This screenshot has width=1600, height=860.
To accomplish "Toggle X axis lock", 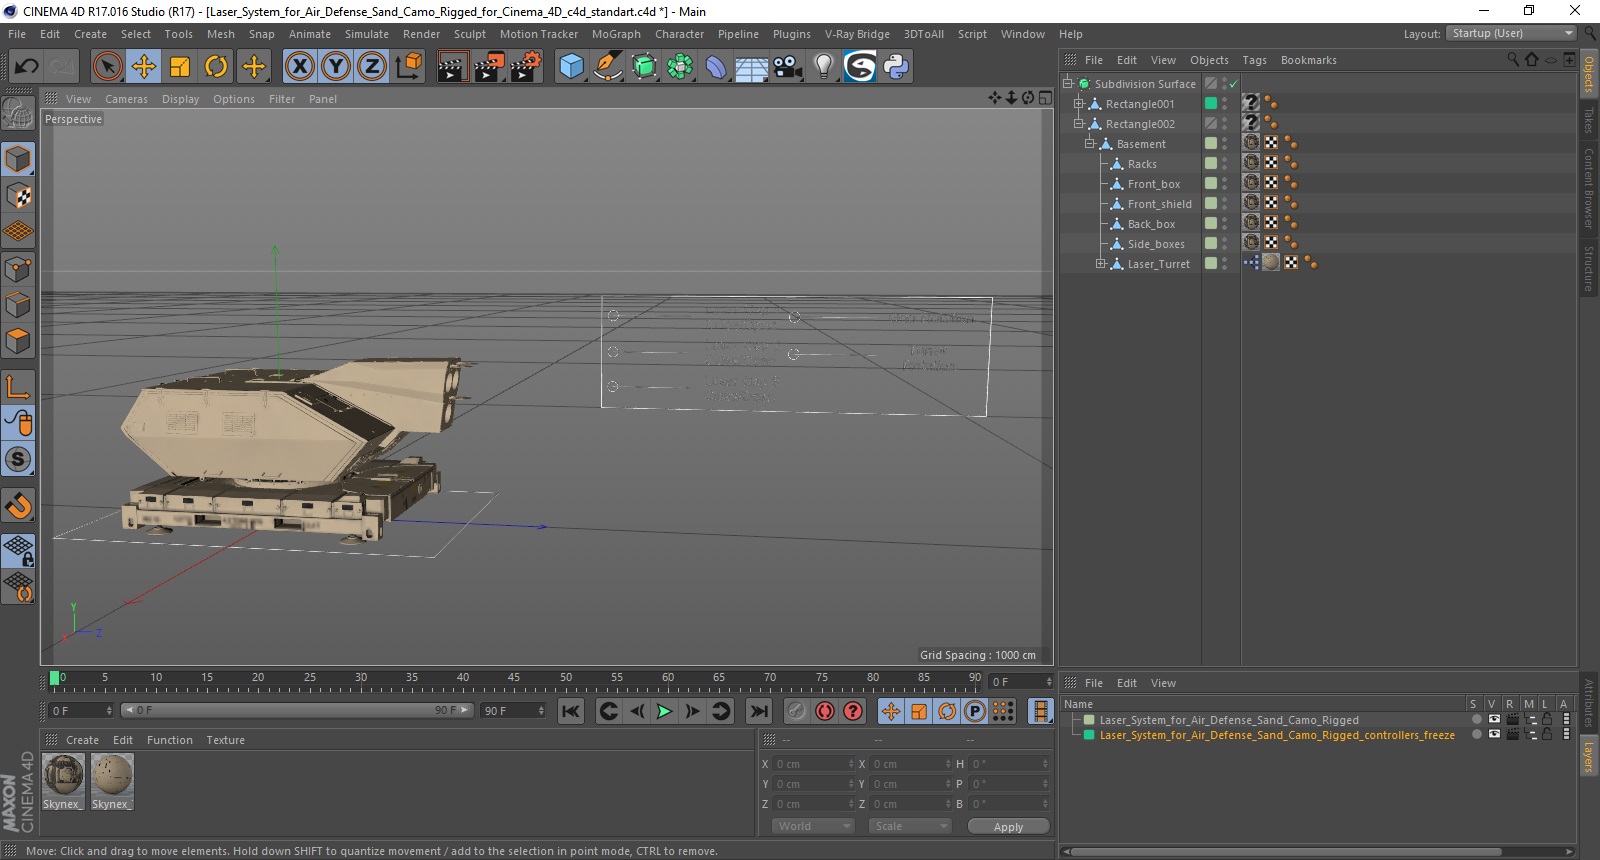I will coord(299,67).
